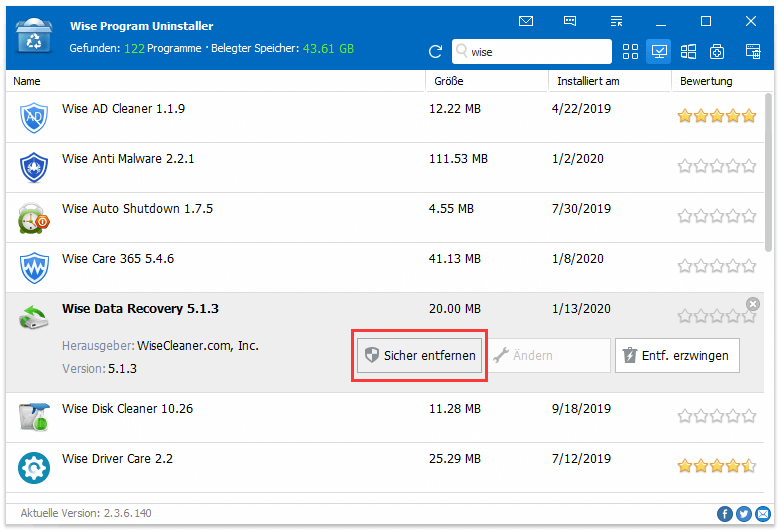Click the Wise Program Uninstaller logo icon
This screenshot has width=780, height=530.
pos(33,36)
